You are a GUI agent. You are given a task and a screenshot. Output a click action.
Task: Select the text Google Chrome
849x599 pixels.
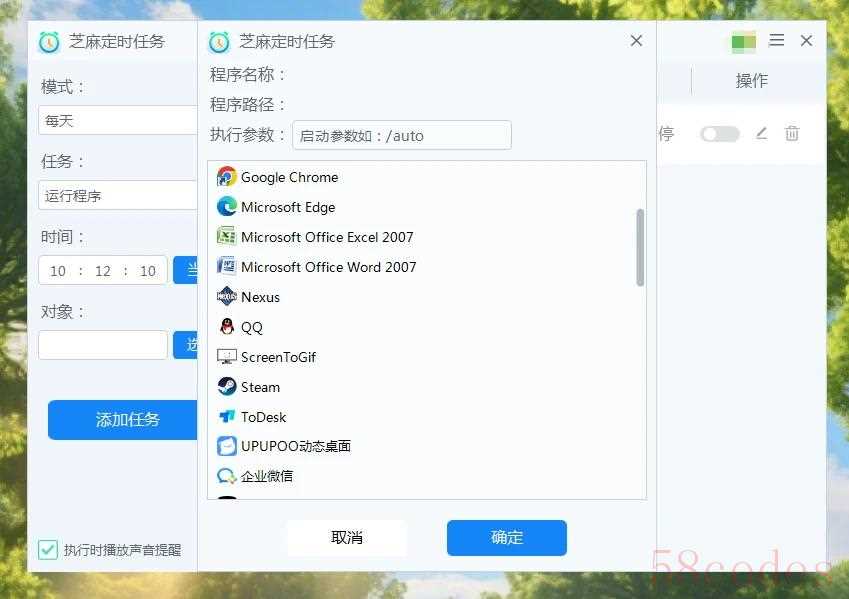tap(290, 177)
